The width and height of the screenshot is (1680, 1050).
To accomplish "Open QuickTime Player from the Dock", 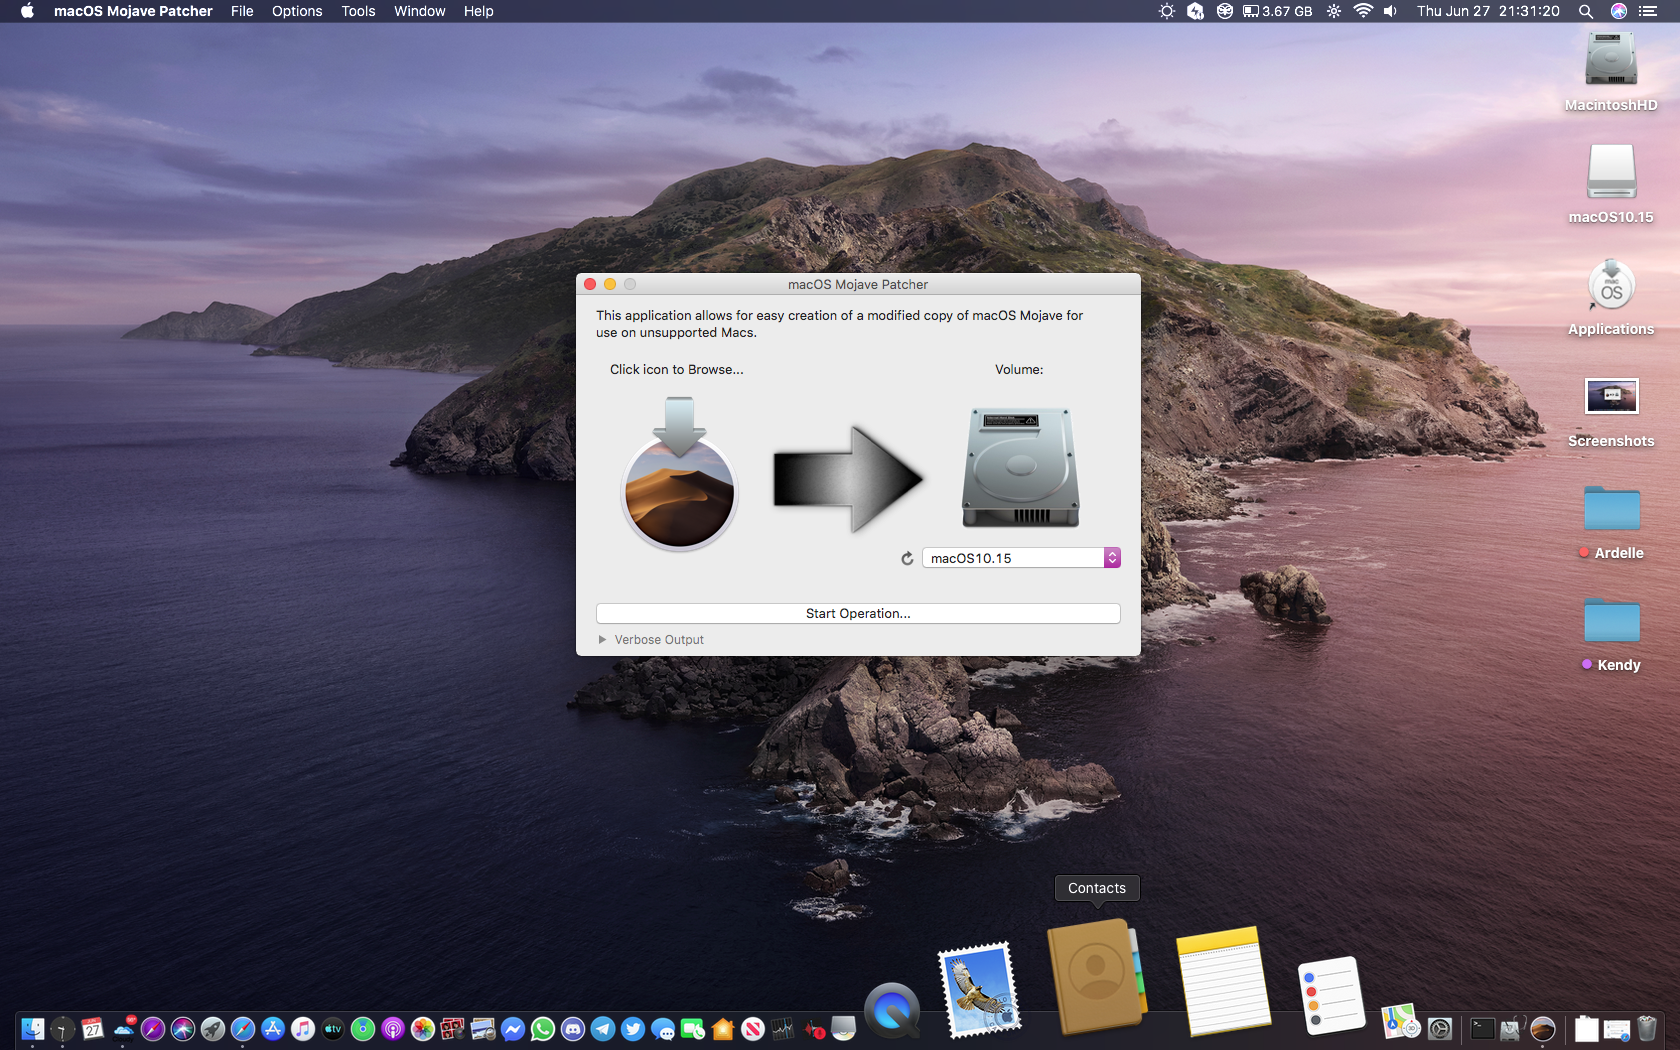I will coord(892,1011).
